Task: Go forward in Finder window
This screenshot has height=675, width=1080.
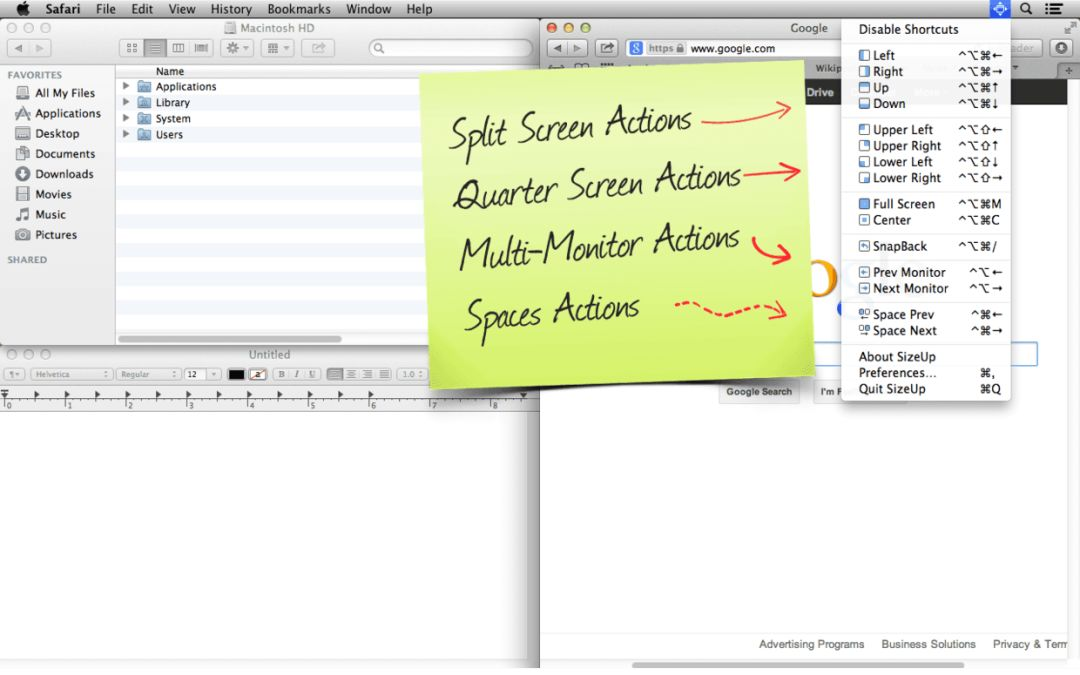Action: [x=41, y=48]
